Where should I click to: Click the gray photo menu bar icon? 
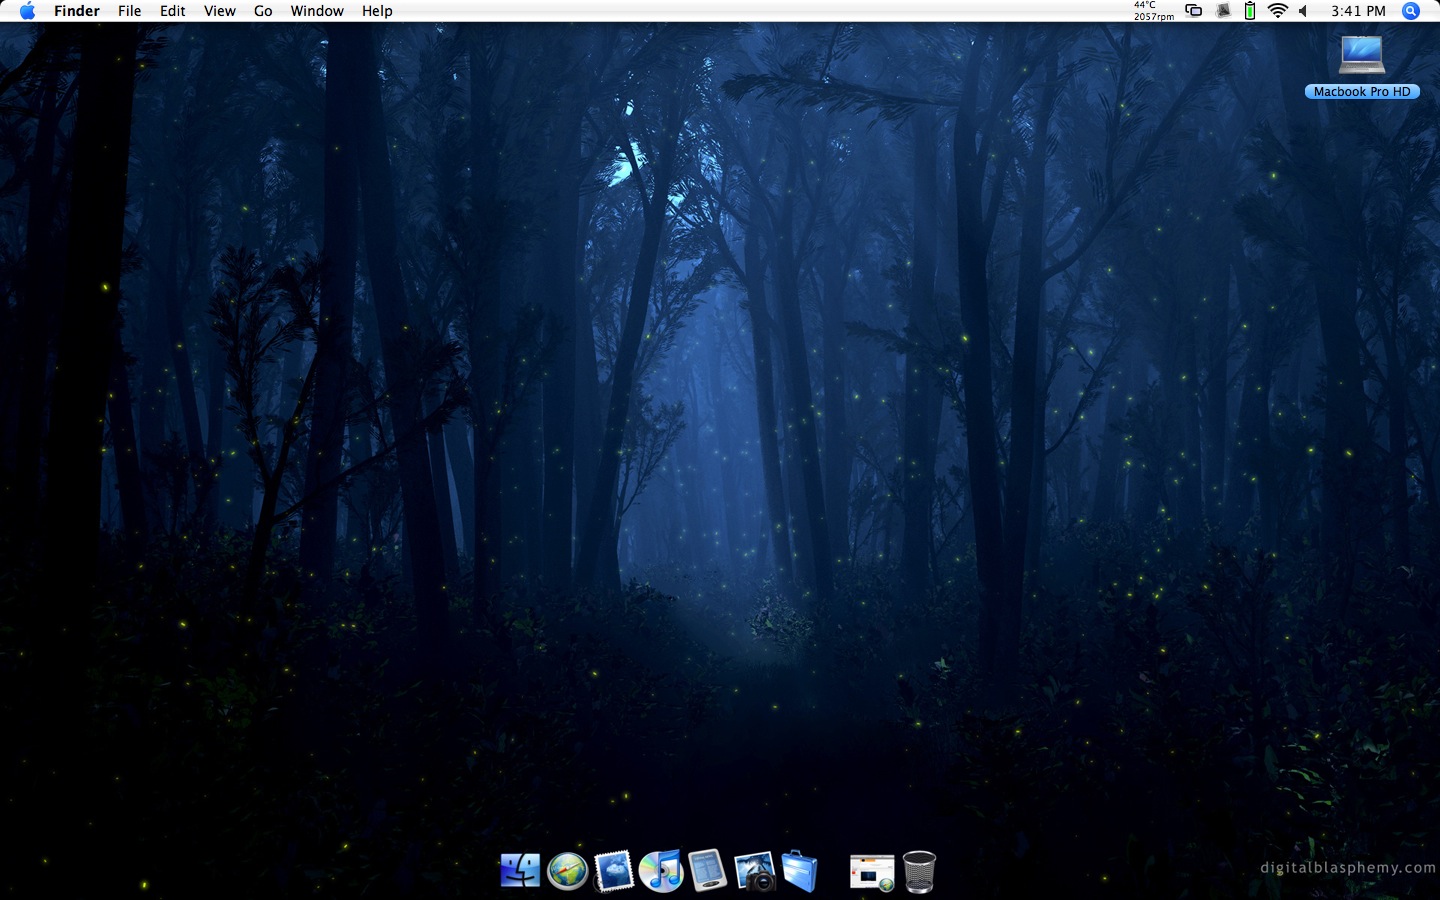(1223, 11)
